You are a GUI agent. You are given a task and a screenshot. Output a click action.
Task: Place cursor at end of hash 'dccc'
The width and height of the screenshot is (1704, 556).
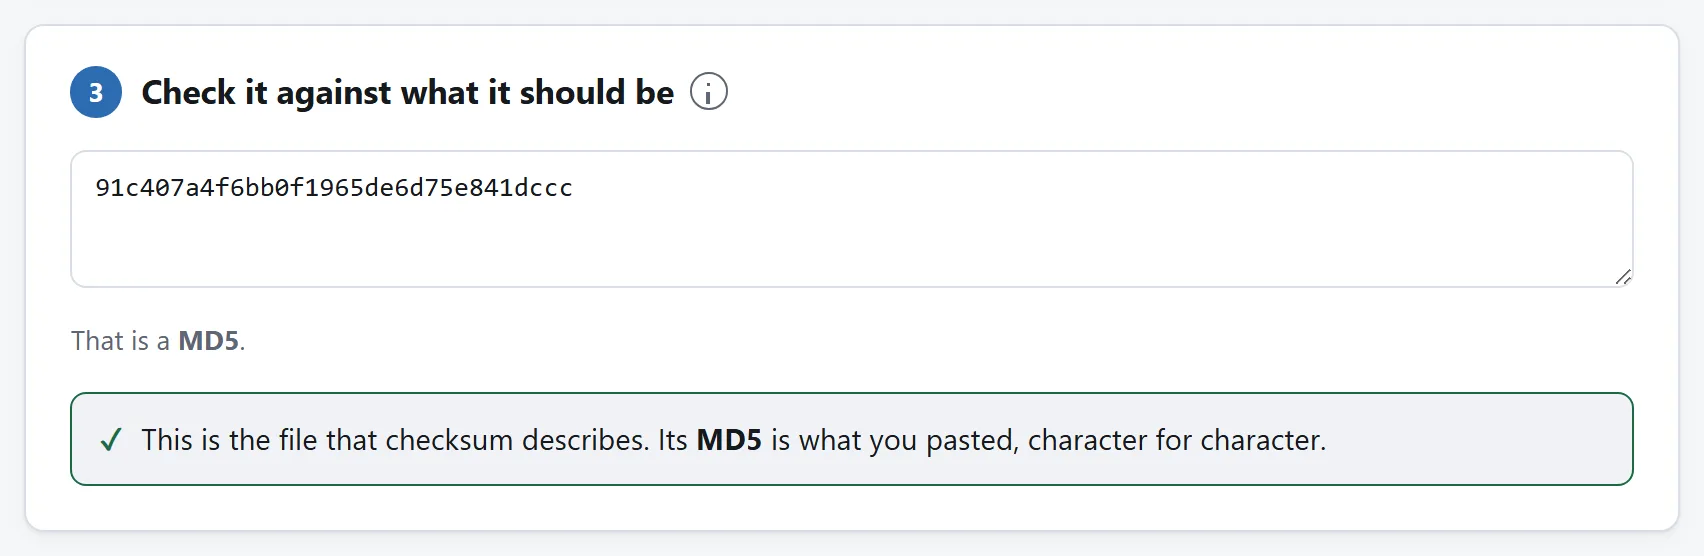point(574,188)
